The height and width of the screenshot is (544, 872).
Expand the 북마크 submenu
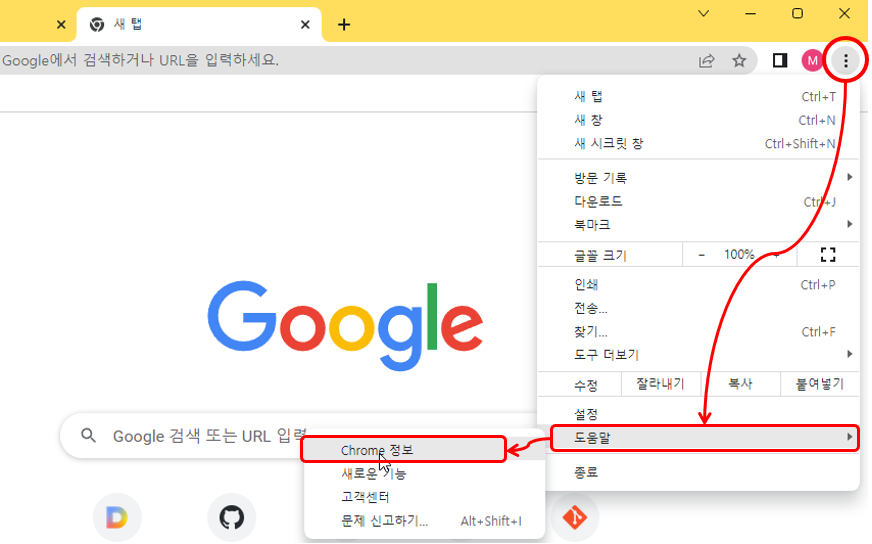pyautogui.click(x=698, y=225)
